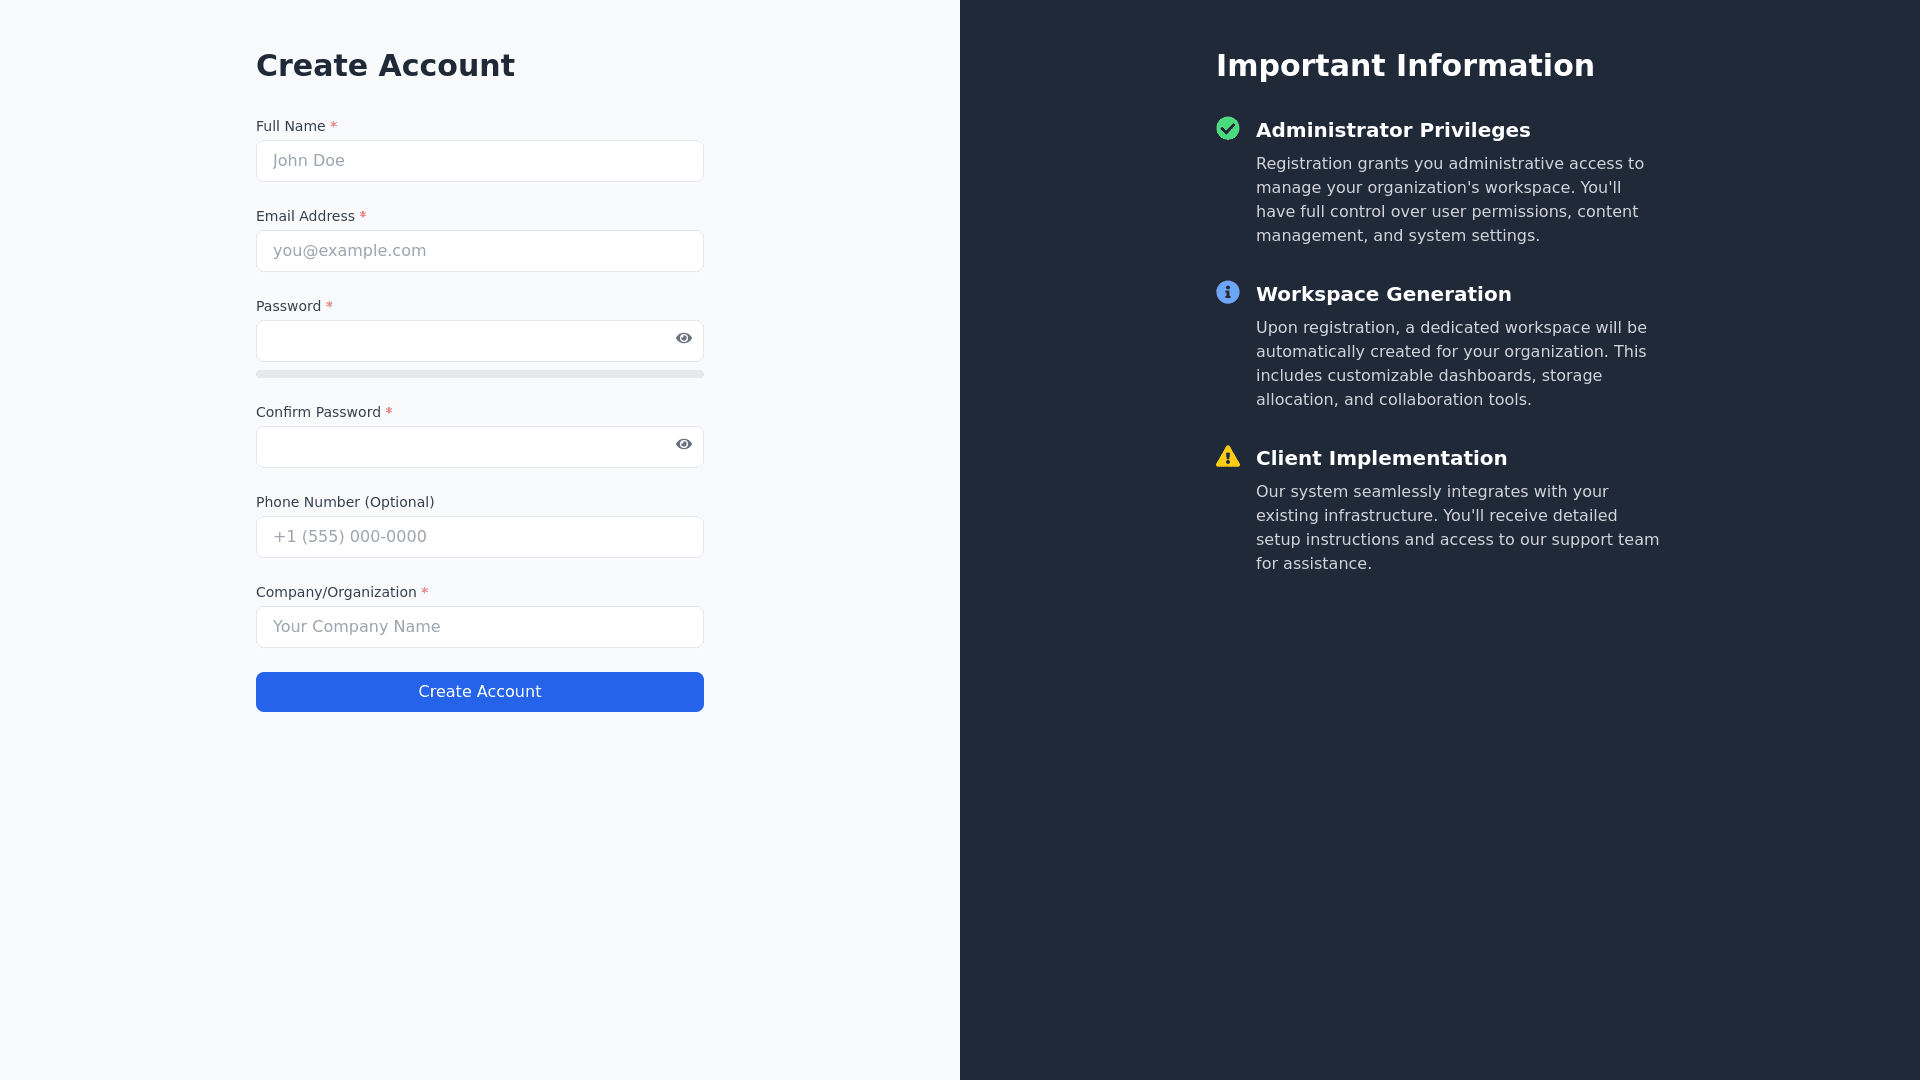
Task: Click the password strength bar
Action: click(x=480, y=374)
